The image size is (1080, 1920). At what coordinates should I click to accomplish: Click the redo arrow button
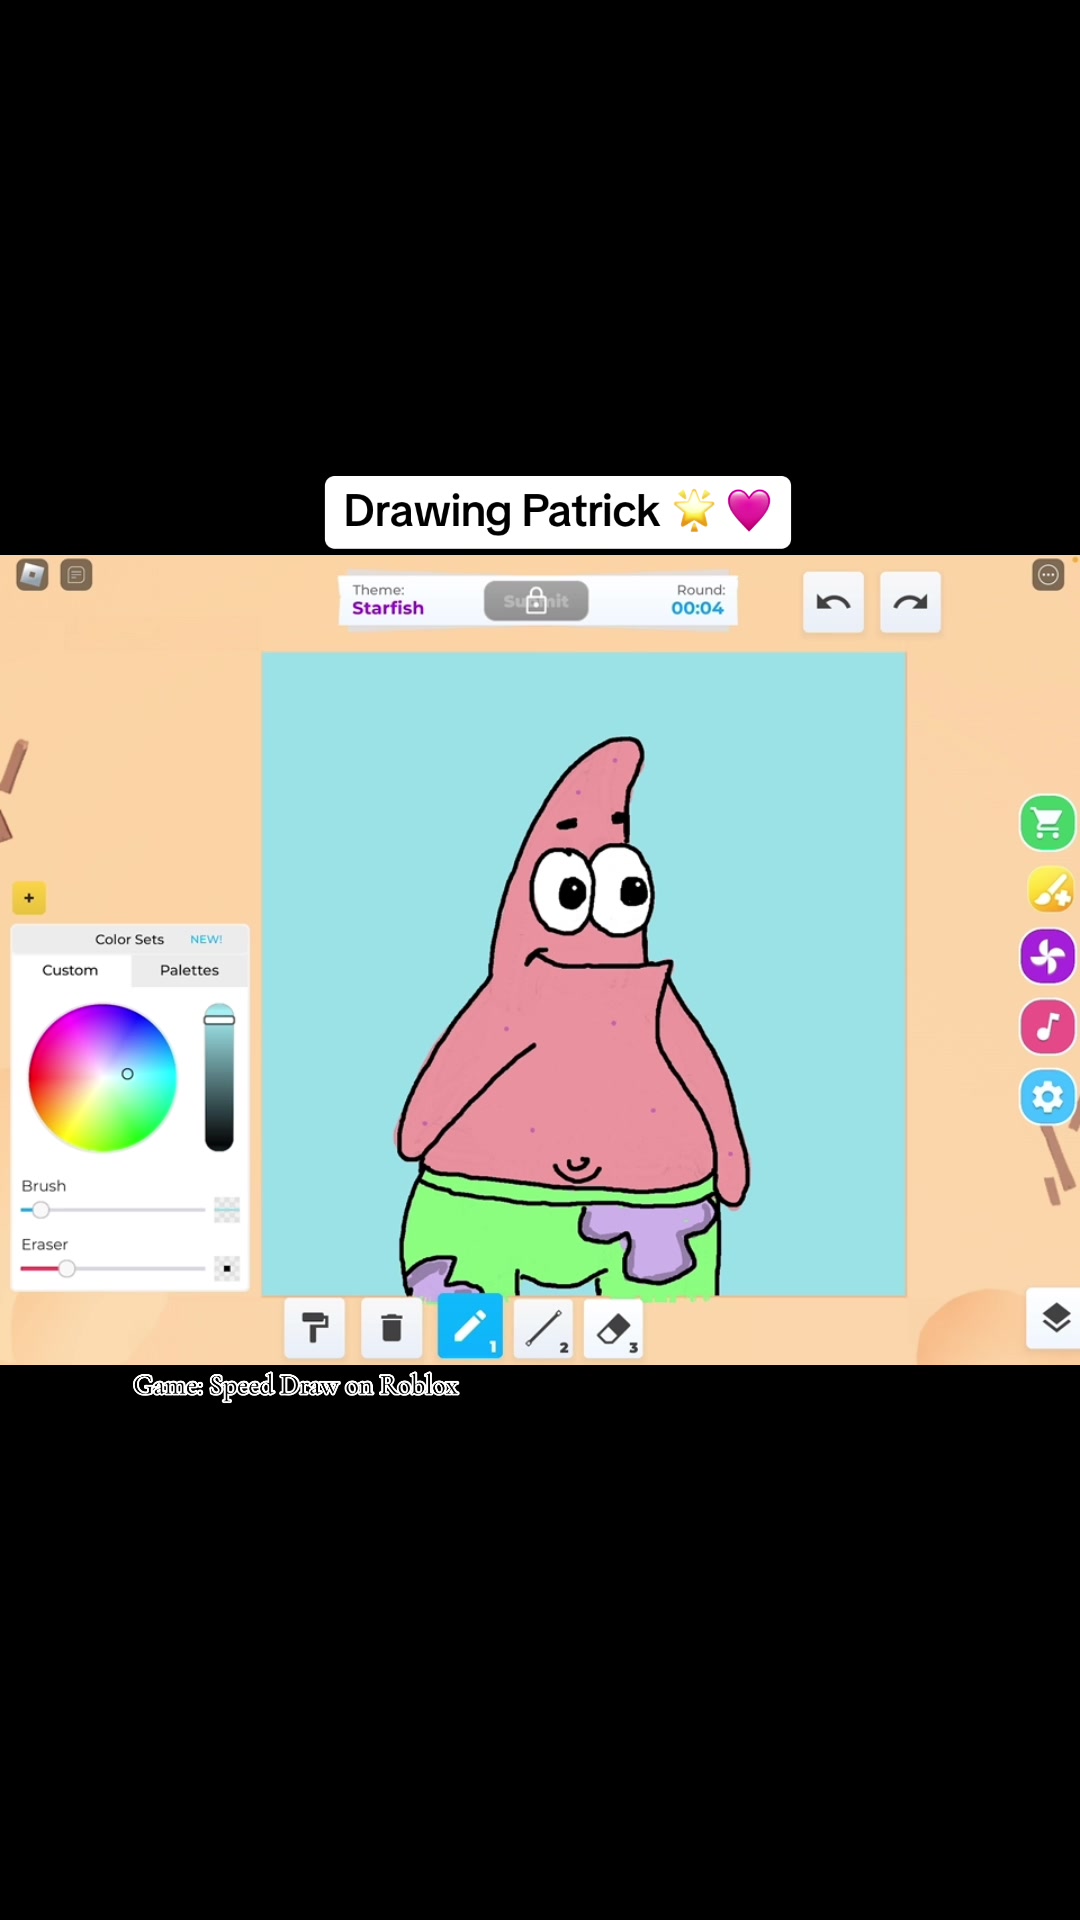[x=910, y=602]
